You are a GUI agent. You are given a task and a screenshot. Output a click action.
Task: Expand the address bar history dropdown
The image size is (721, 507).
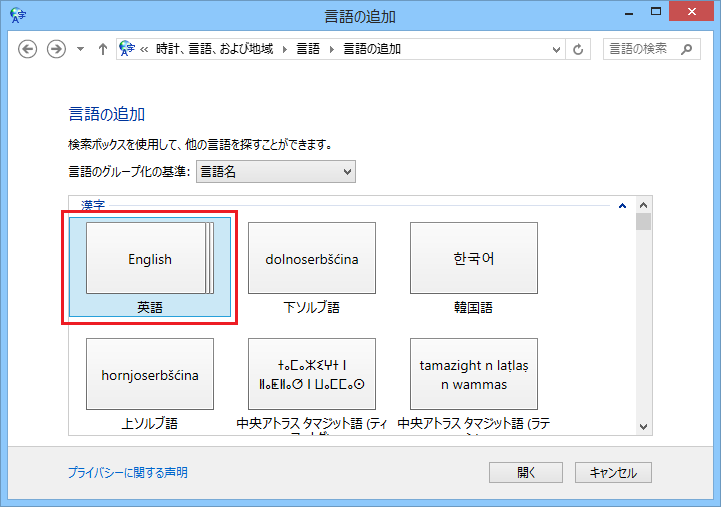(x=557, y=49)
